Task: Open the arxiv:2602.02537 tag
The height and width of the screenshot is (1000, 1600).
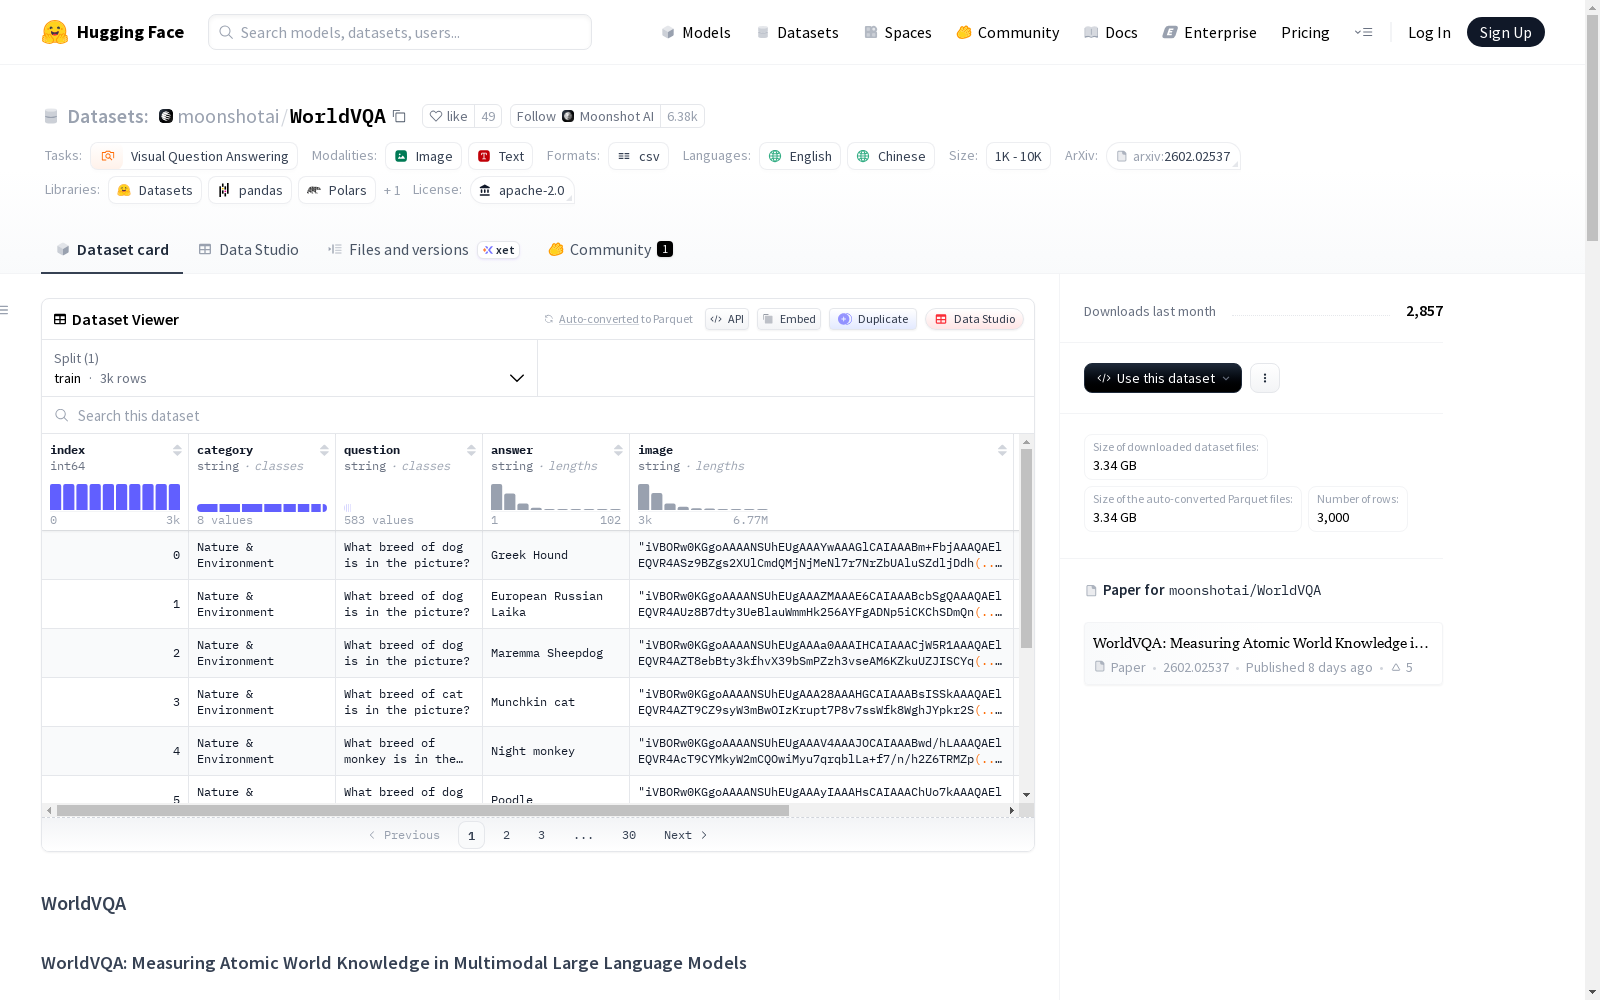Action: pyautogui.click(x=1173, y=156)
